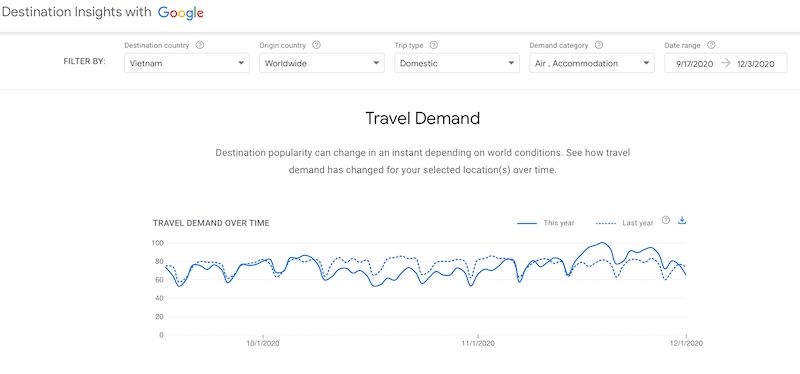Open Trip type dropdown showing Domestic
This screenshot has height=374, width=800.
tap(457, 63)
